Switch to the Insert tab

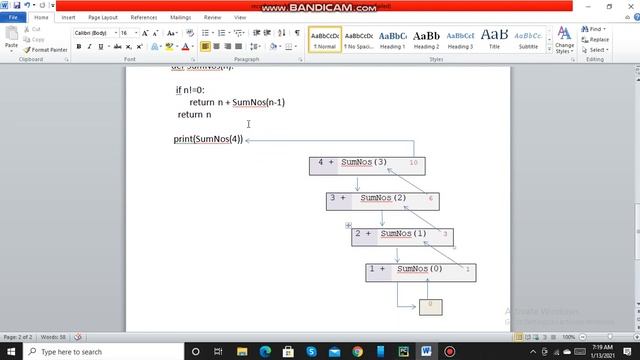point(68,18)
